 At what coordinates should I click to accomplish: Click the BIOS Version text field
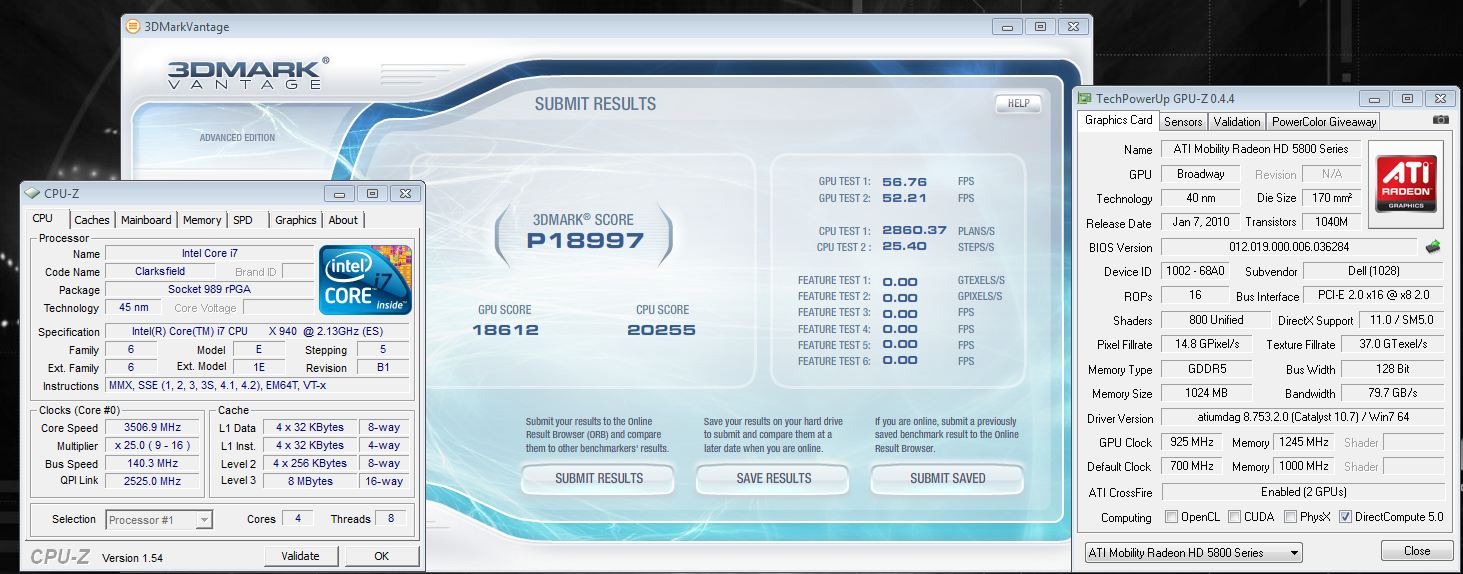click(1288, 247)
